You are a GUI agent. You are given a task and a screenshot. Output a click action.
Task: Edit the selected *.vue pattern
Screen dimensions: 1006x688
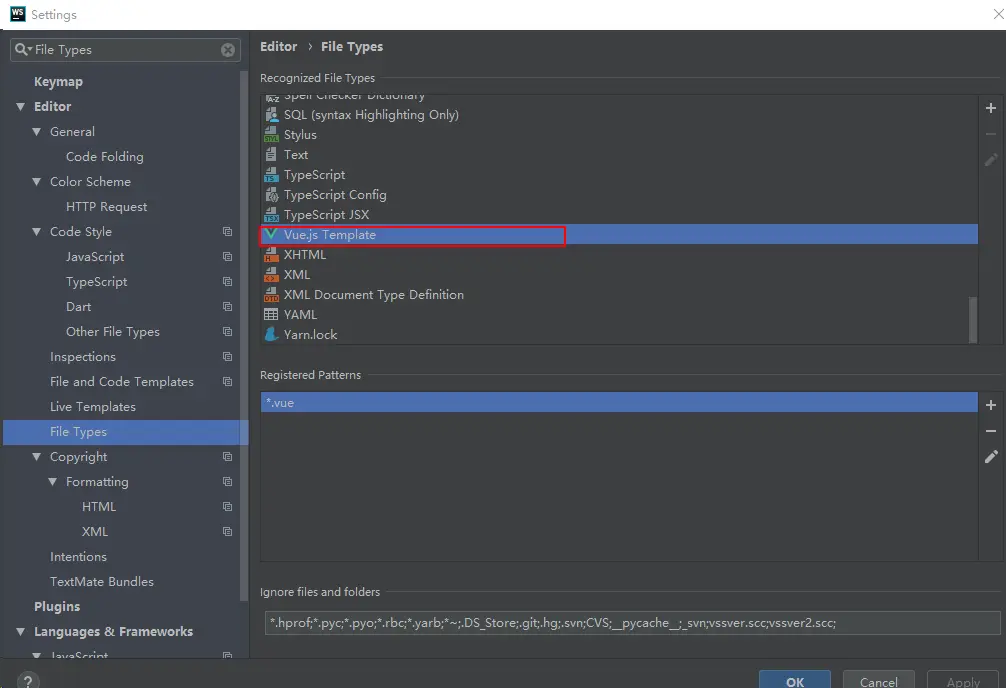click(x=991, y=456)
